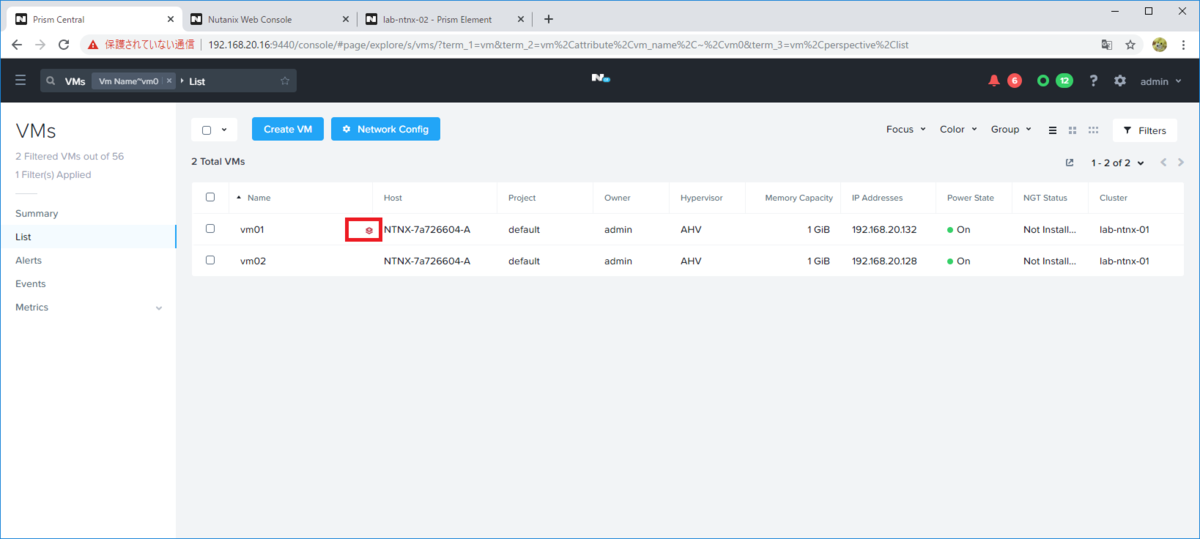
Task: Click the red icon beside vm01
Action: pyautogui.click(x=369, y=230)
